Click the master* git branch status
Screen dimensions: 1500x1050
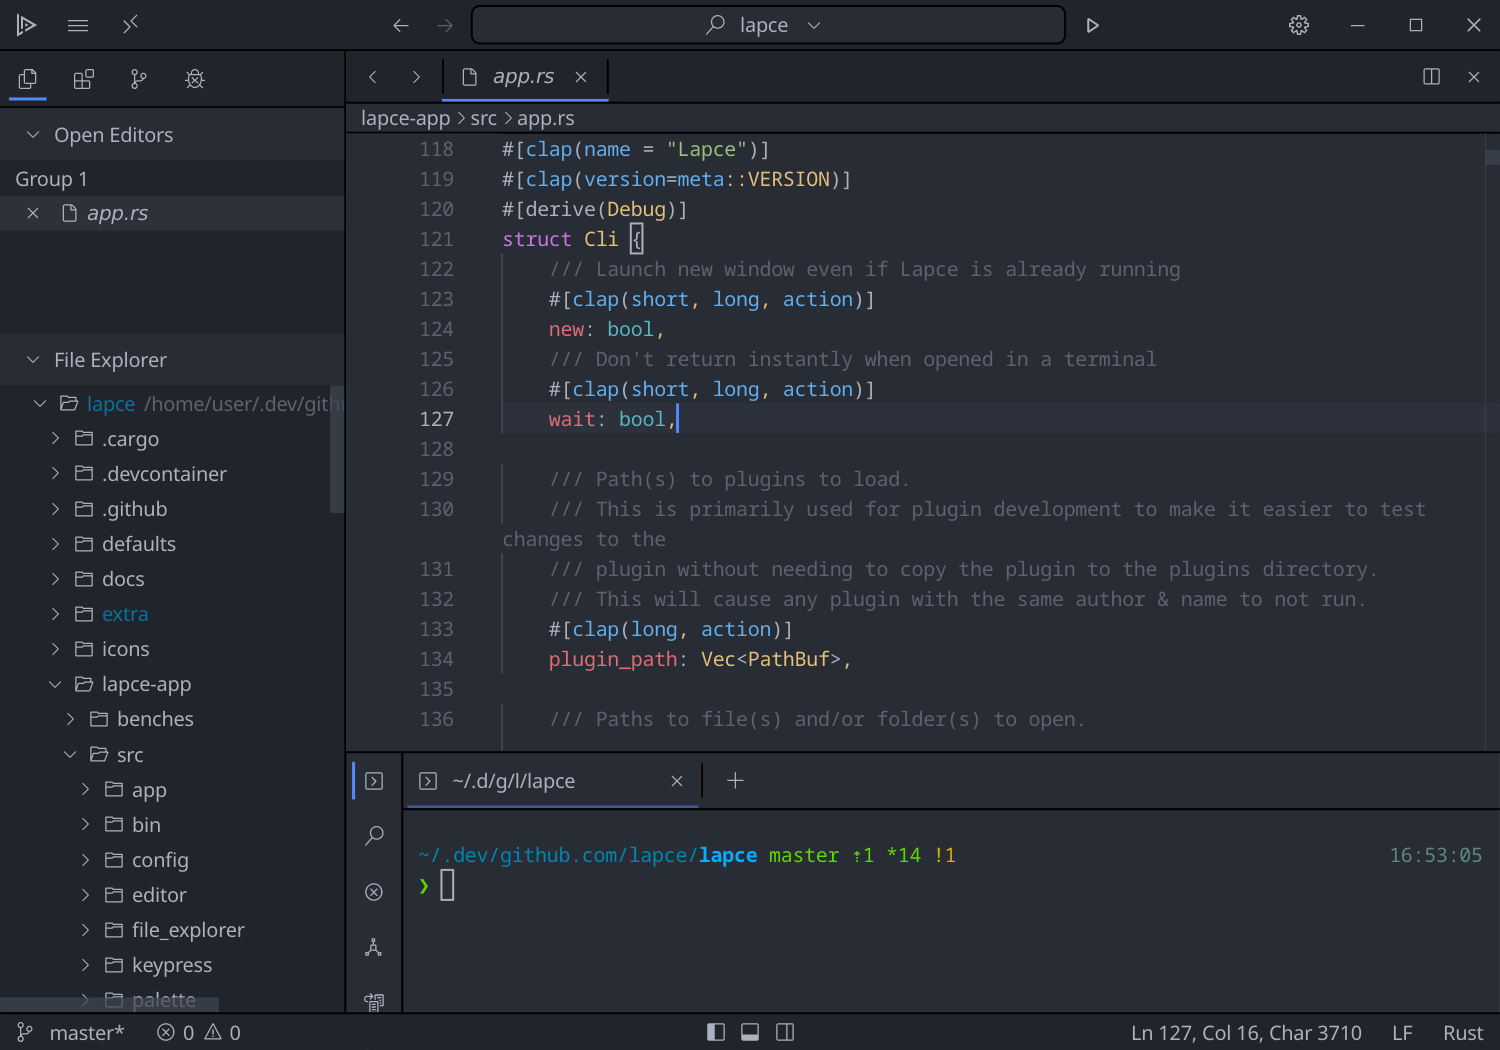[71, 1032]
